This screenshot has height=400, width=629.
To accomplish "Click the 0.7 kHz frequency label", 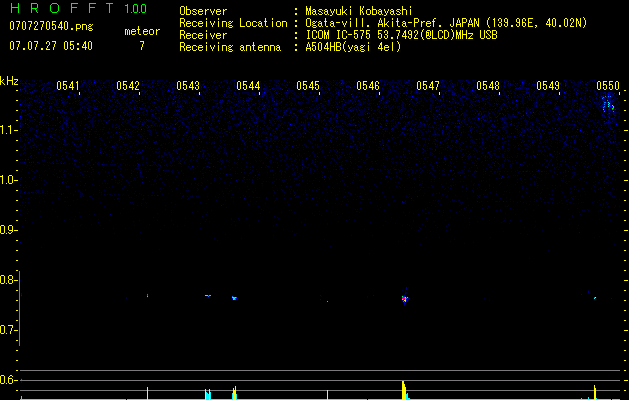I will (9, 330).
